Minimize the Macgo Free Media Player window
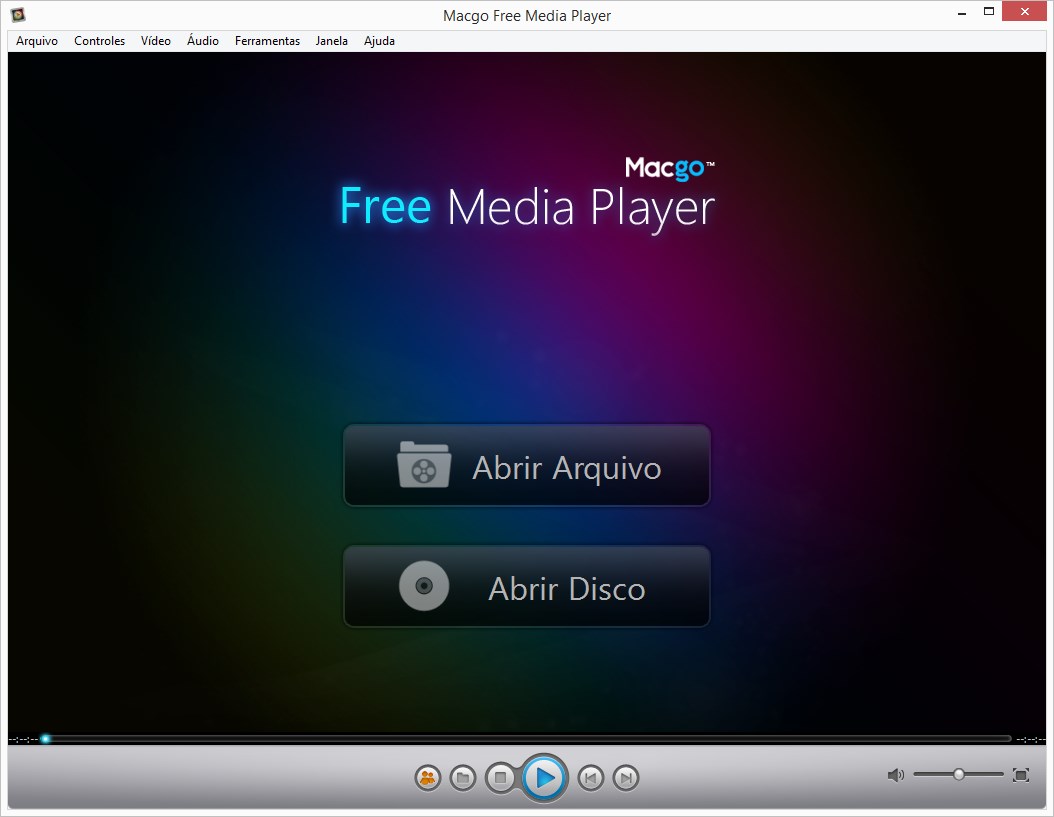Viewport: 1054px width, 817px height. tap(962, 12)
